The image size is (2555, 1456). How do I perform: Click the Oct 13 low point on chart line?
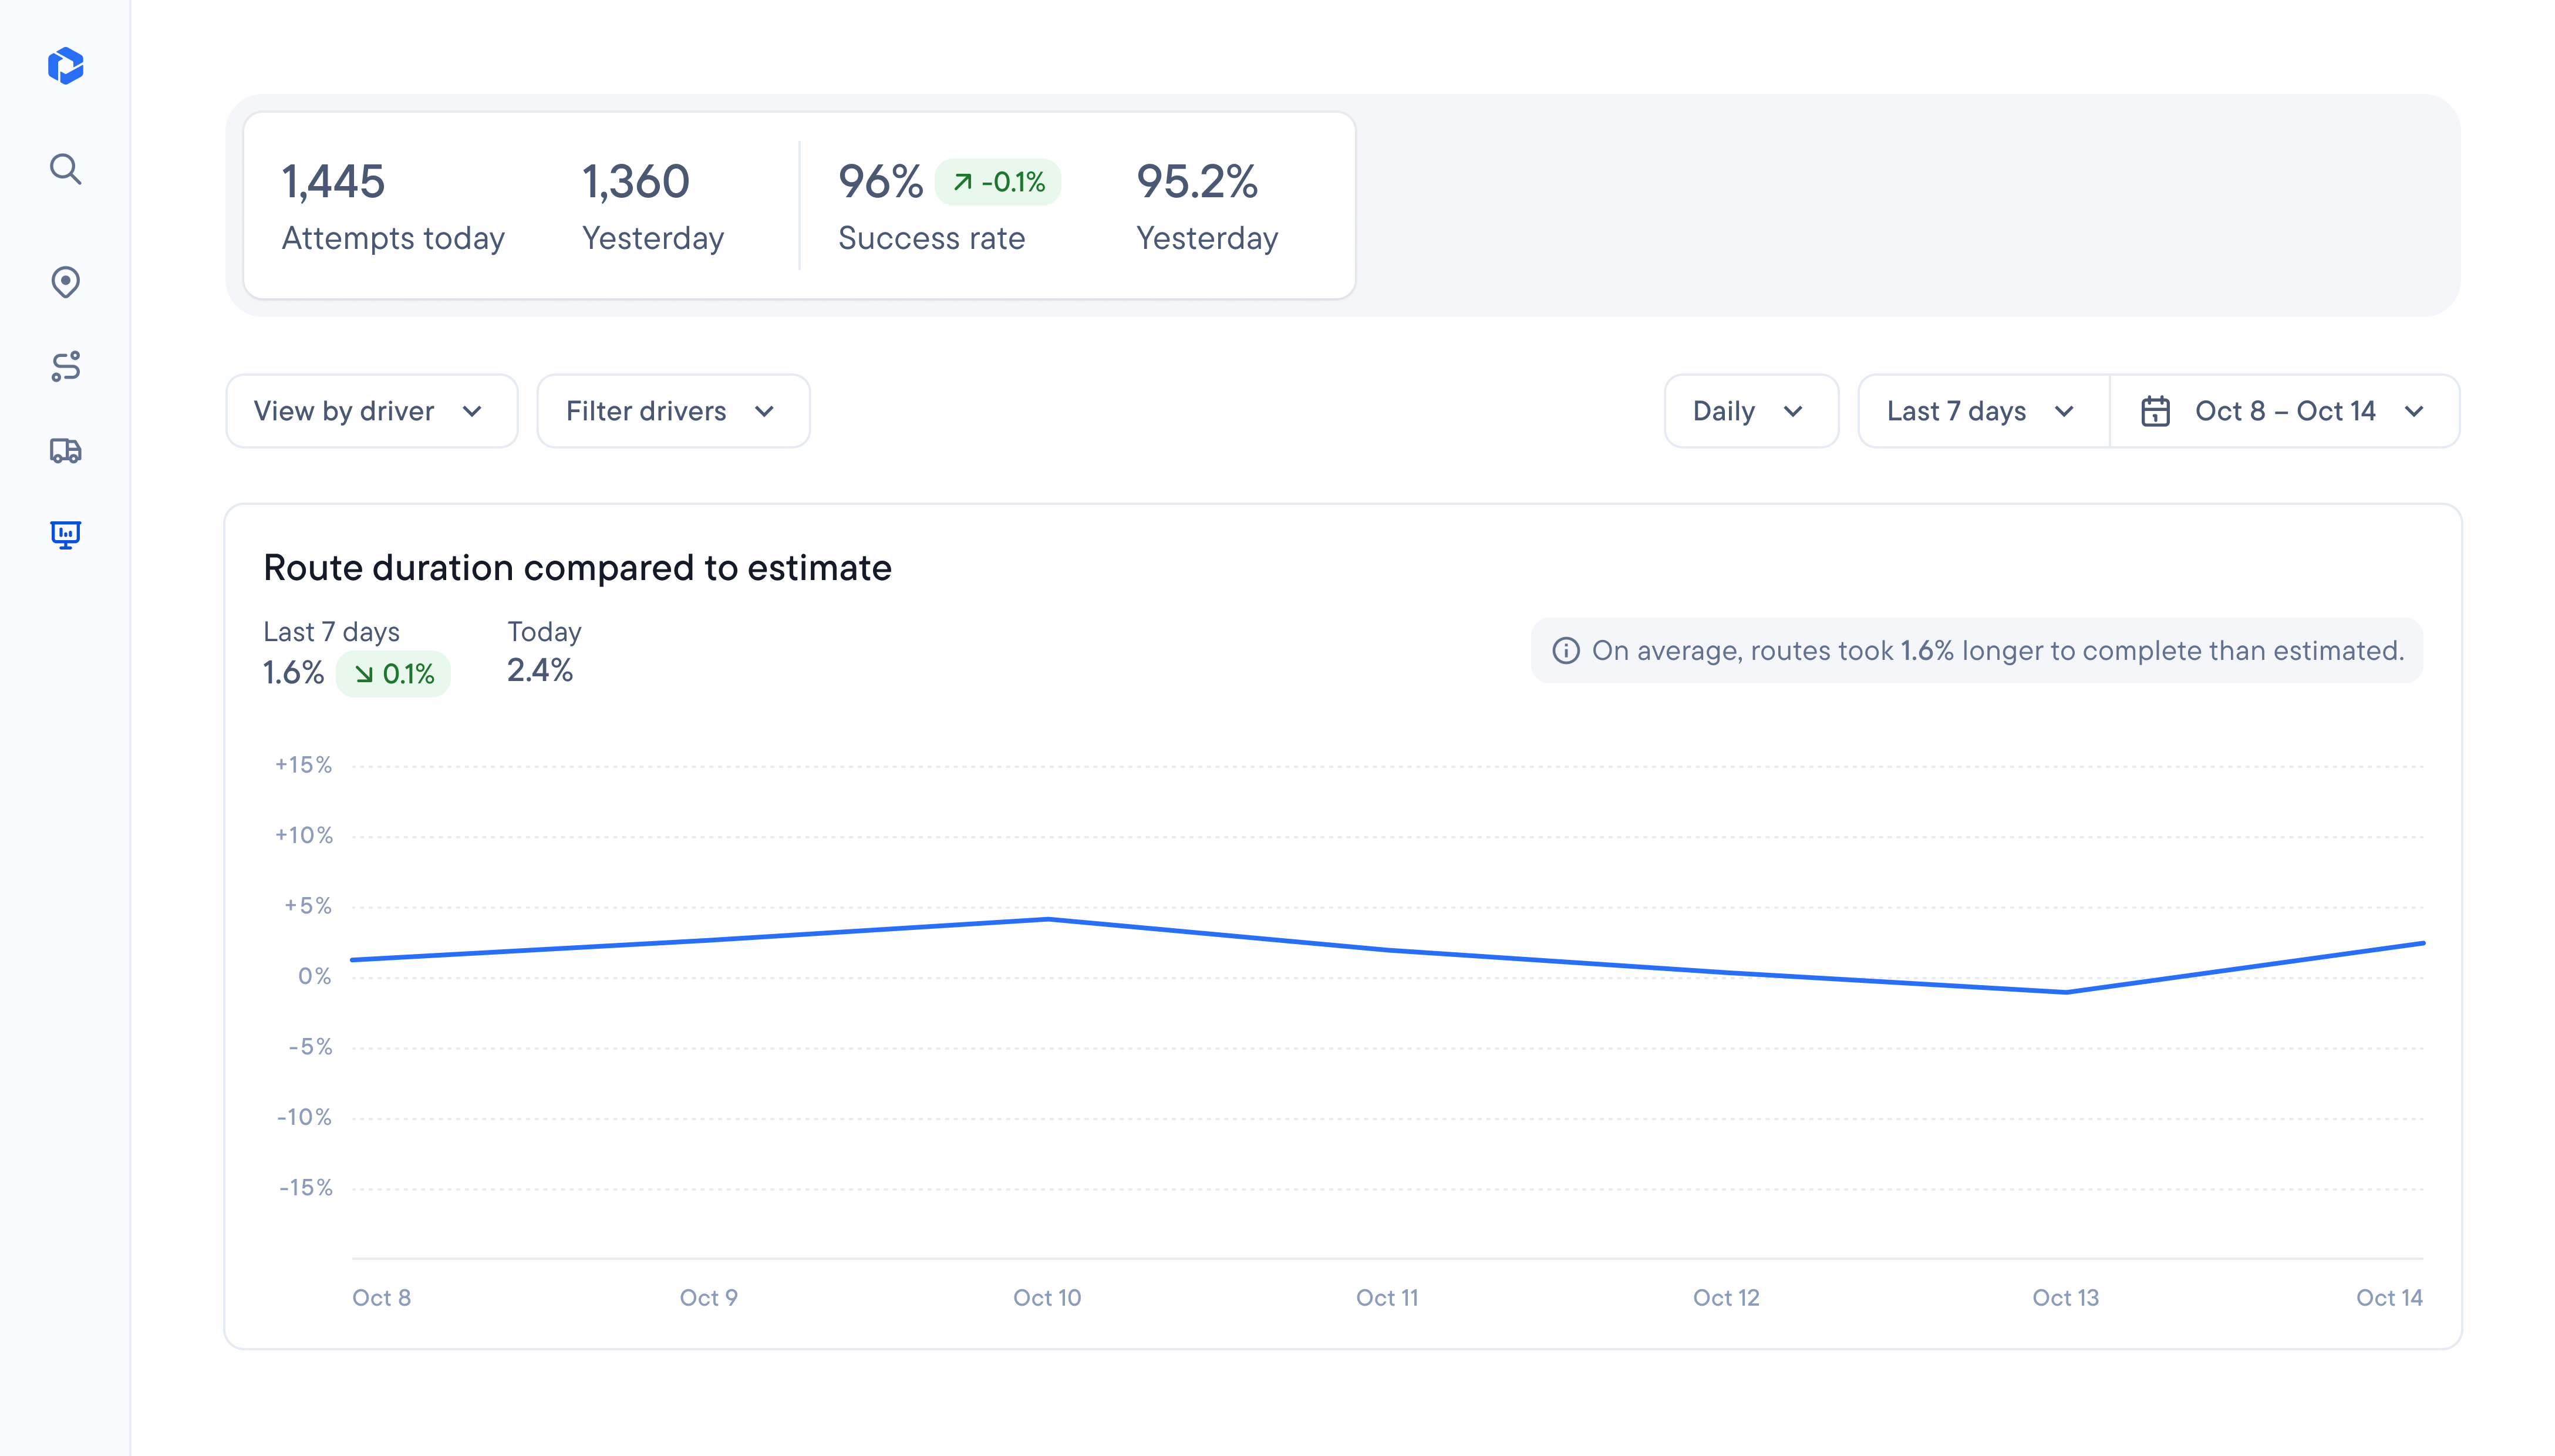pyautogui.click(x=2066, y=992)
